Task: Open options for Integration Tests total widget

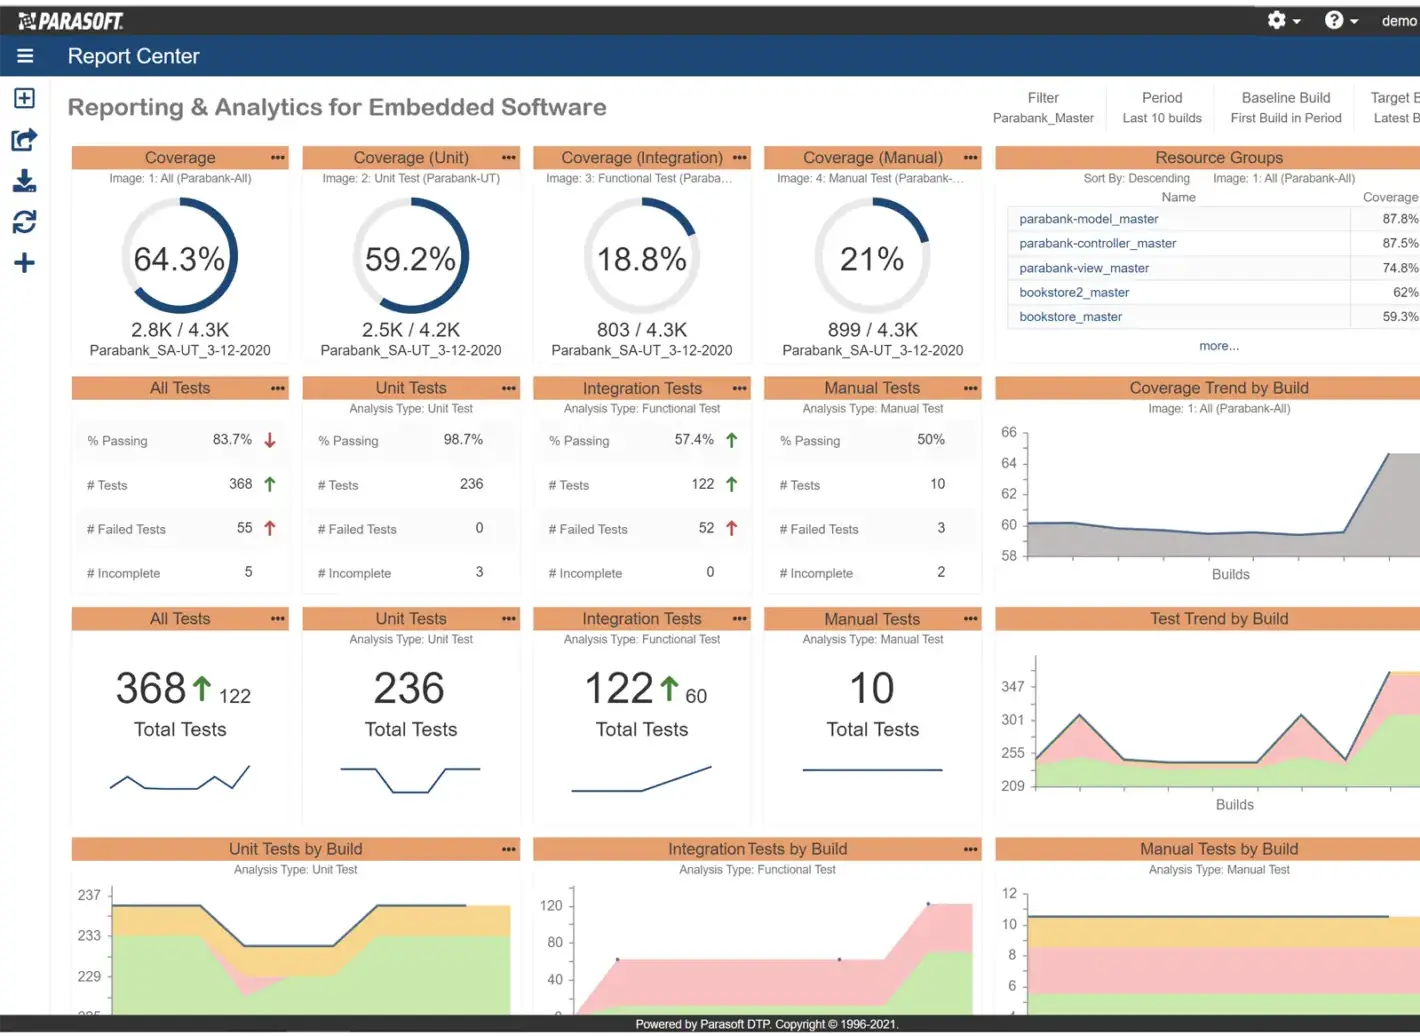Action: click(x=740, y=619)
